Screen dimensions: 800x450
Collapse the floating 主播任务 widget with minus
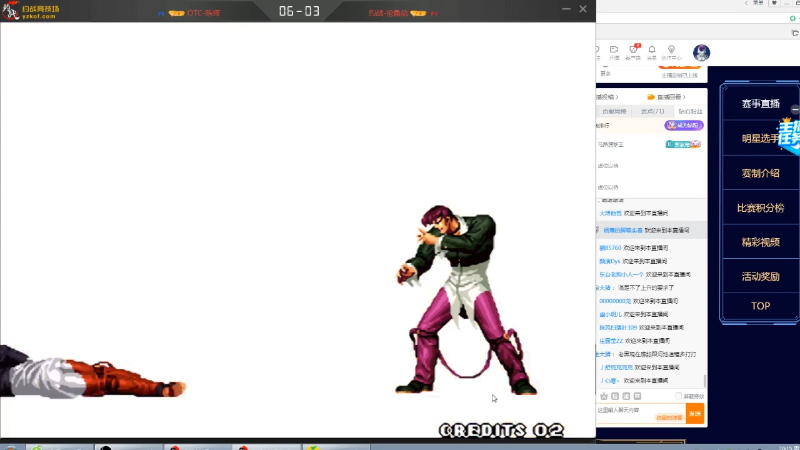[x=795, y=109]
